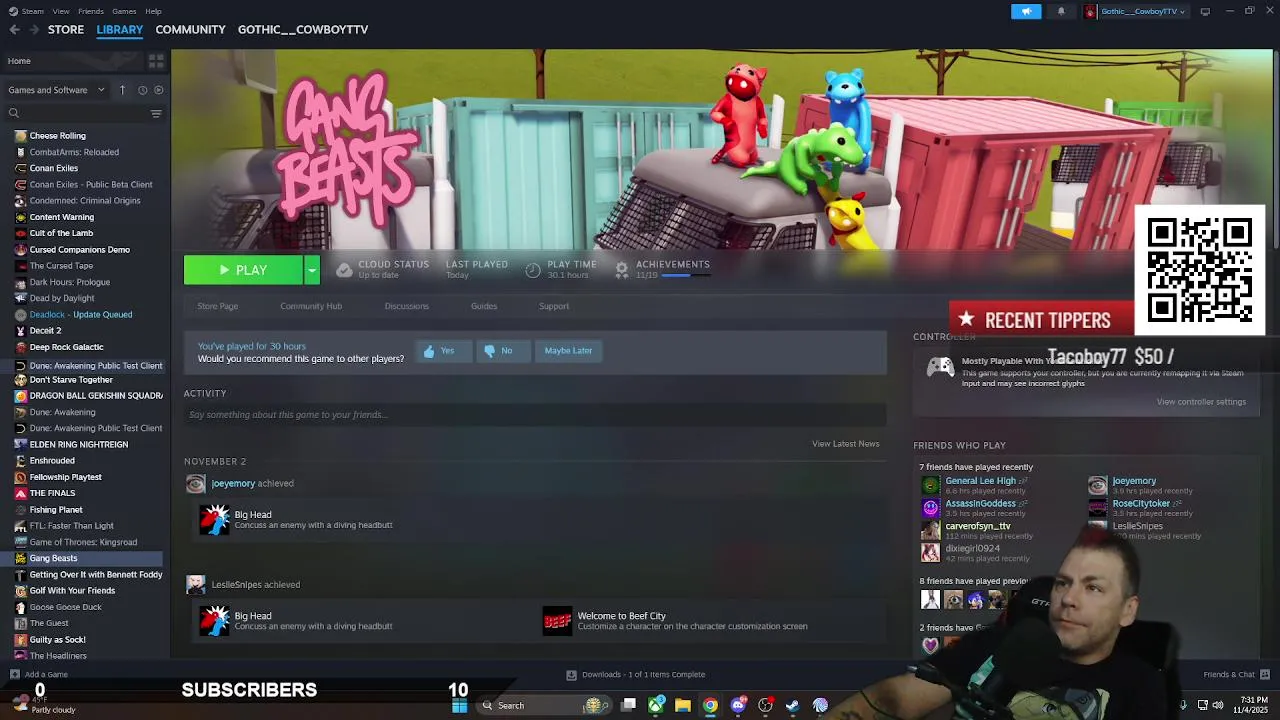1280x720 pixels.
Task: Open the Steam announcements megaphone icon
Action: pyautogui.click(x=1026, y=12)
